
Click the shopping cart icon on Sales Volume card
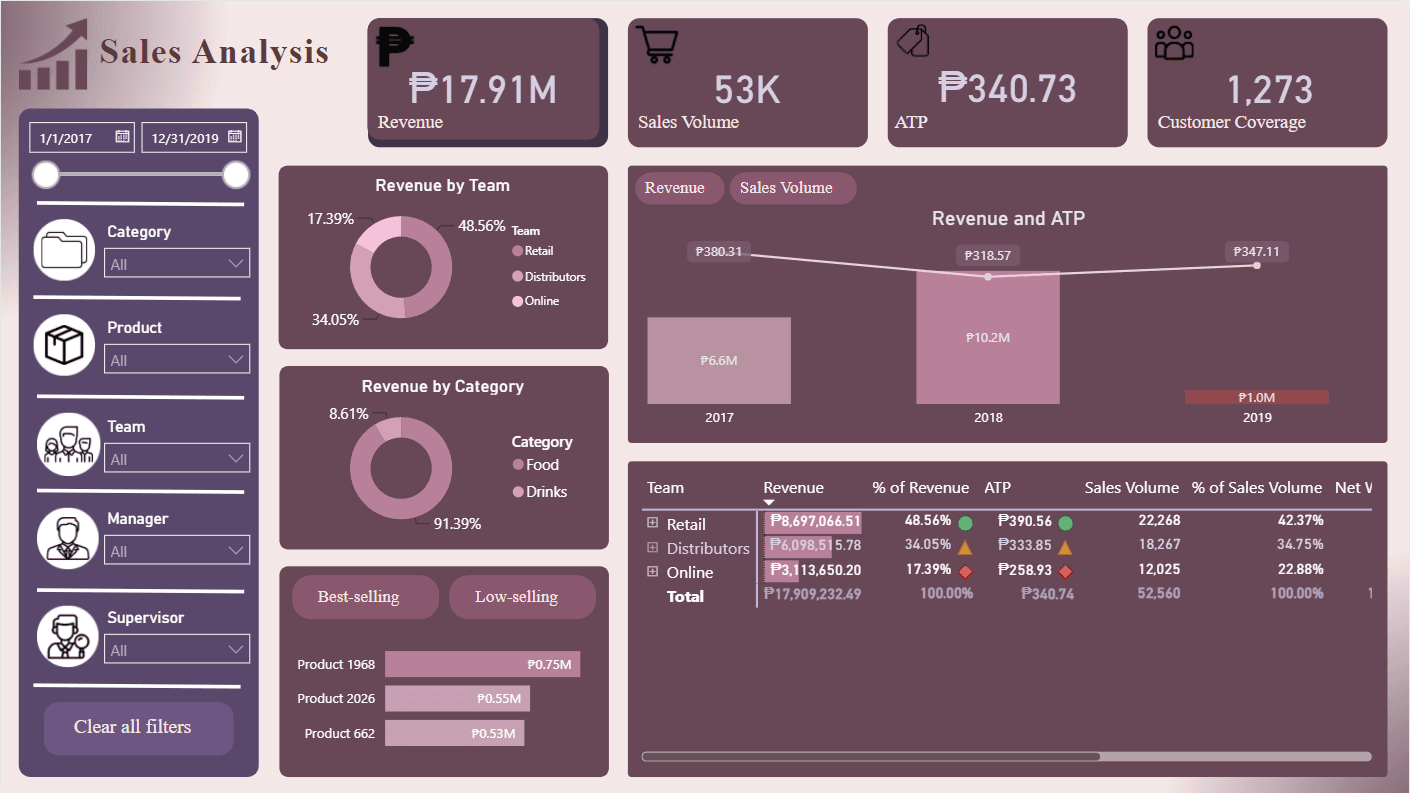[658, 45]
